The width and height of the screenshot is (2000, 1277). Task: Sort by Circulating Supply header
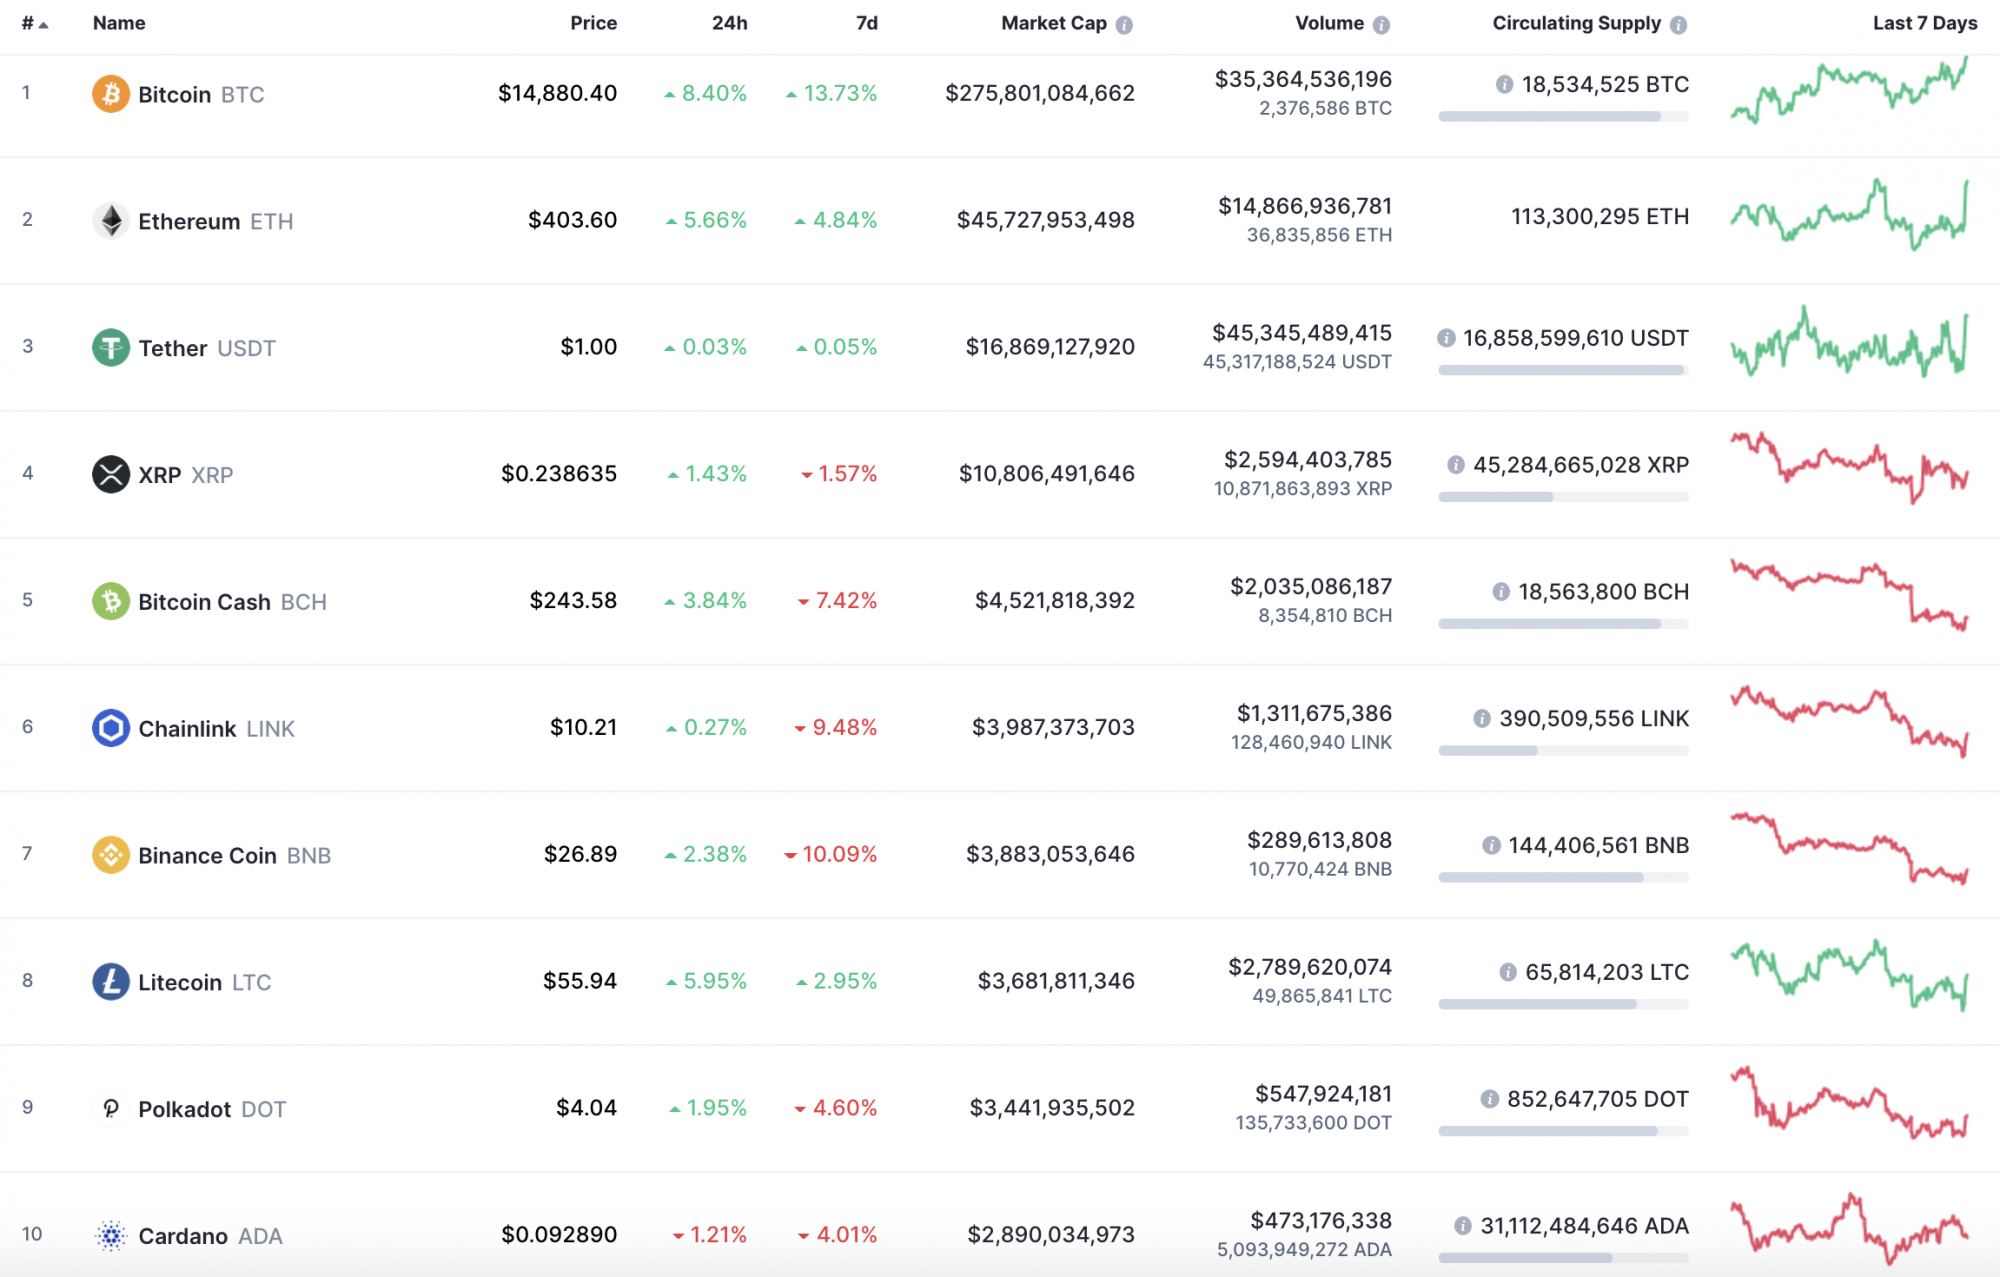(1576, 23)
